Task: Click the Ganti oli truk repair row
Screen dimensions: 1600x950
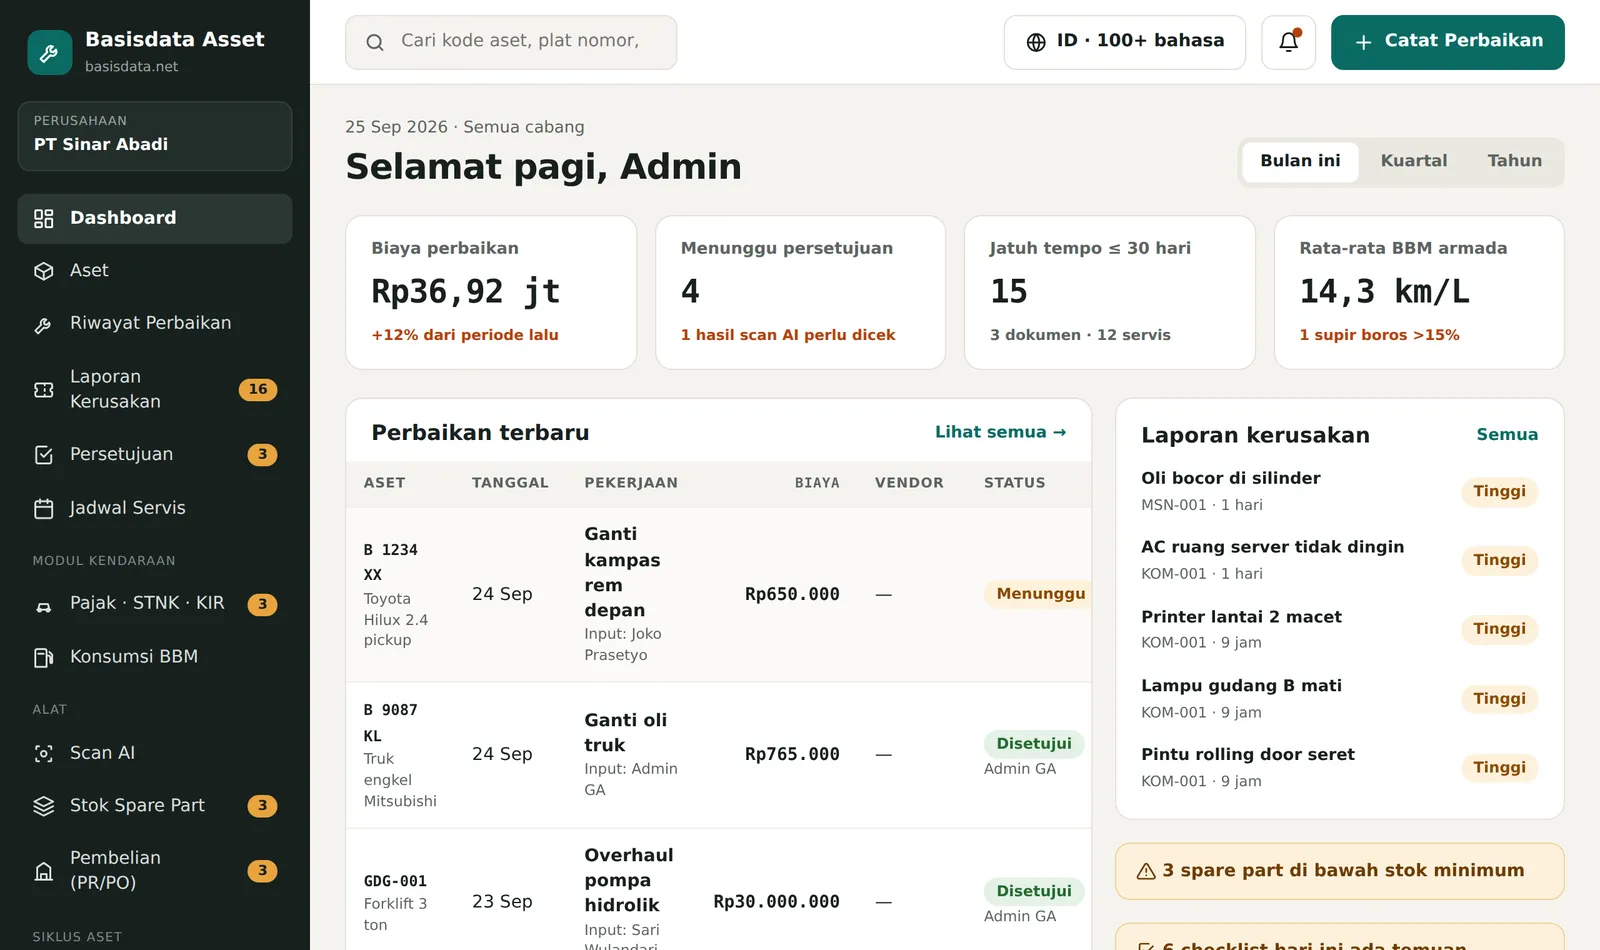Action: (x=719, y=755)
